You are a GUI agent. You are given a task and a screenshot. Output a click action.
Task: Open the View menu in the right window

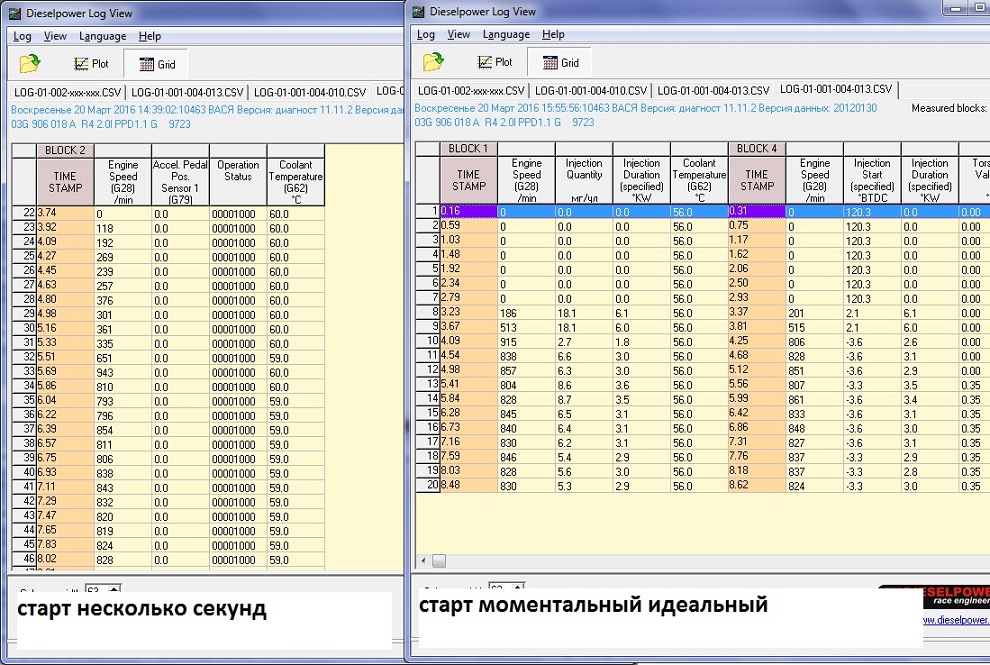pyautogui.click(x=458, y=34)
